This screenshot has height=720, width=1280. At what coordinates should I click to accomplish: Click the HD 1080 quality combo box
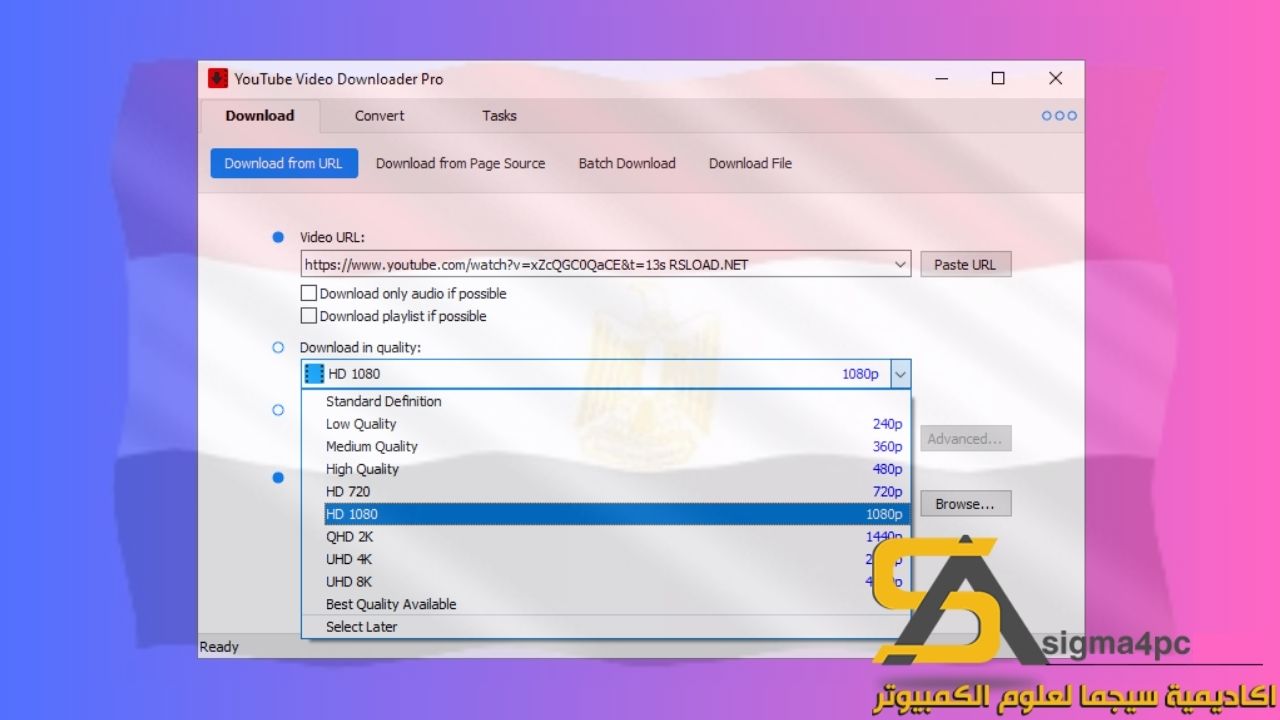(x=606, y=374)
